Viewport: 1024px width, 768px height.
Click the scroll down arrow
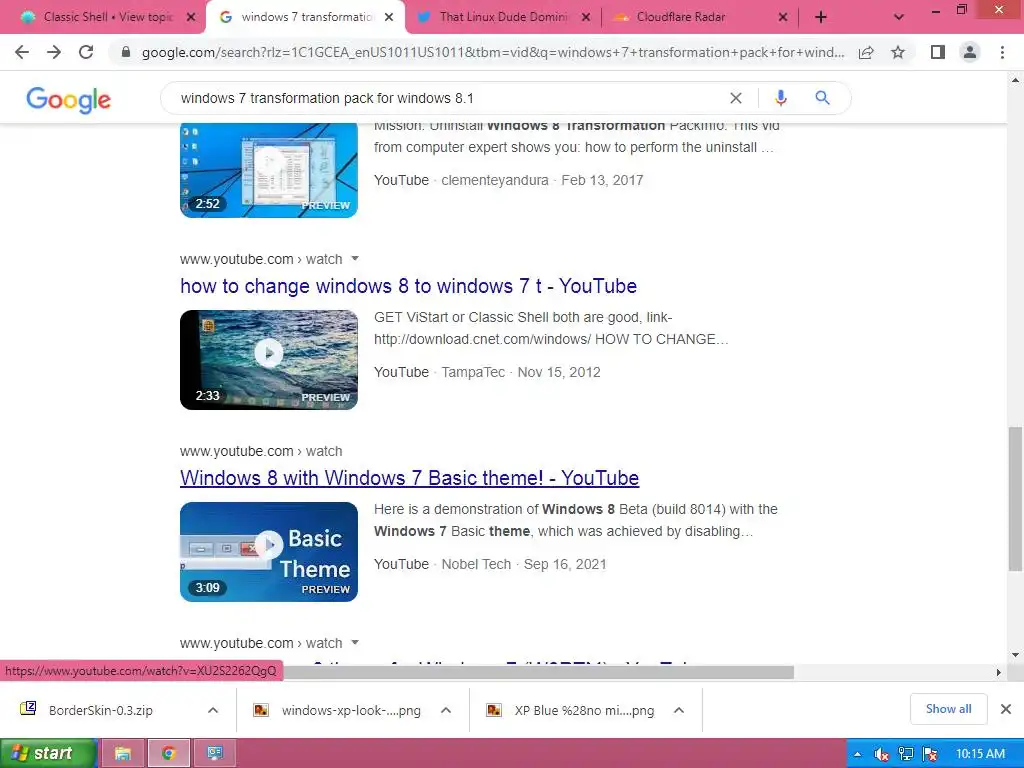(1015, 654)
